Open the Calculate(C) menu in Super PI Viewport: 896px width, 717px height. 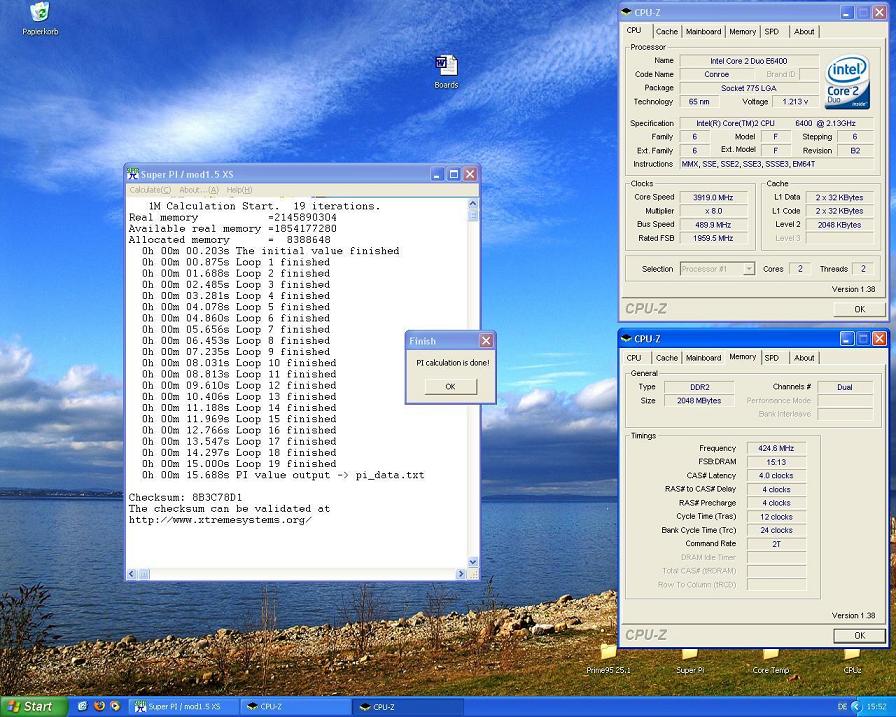(150, 190)
